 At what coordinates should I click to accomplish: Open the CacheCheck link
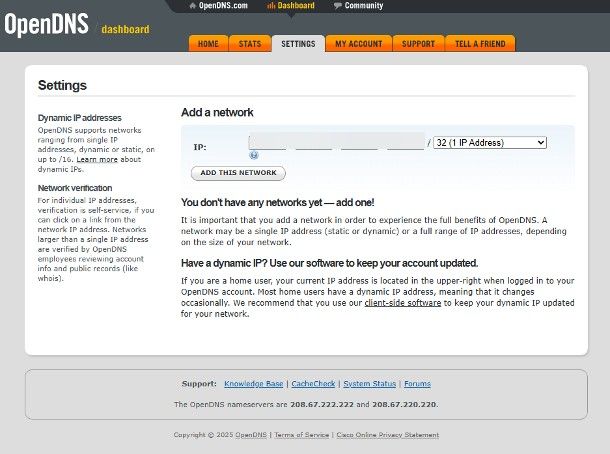click(313, 384)
